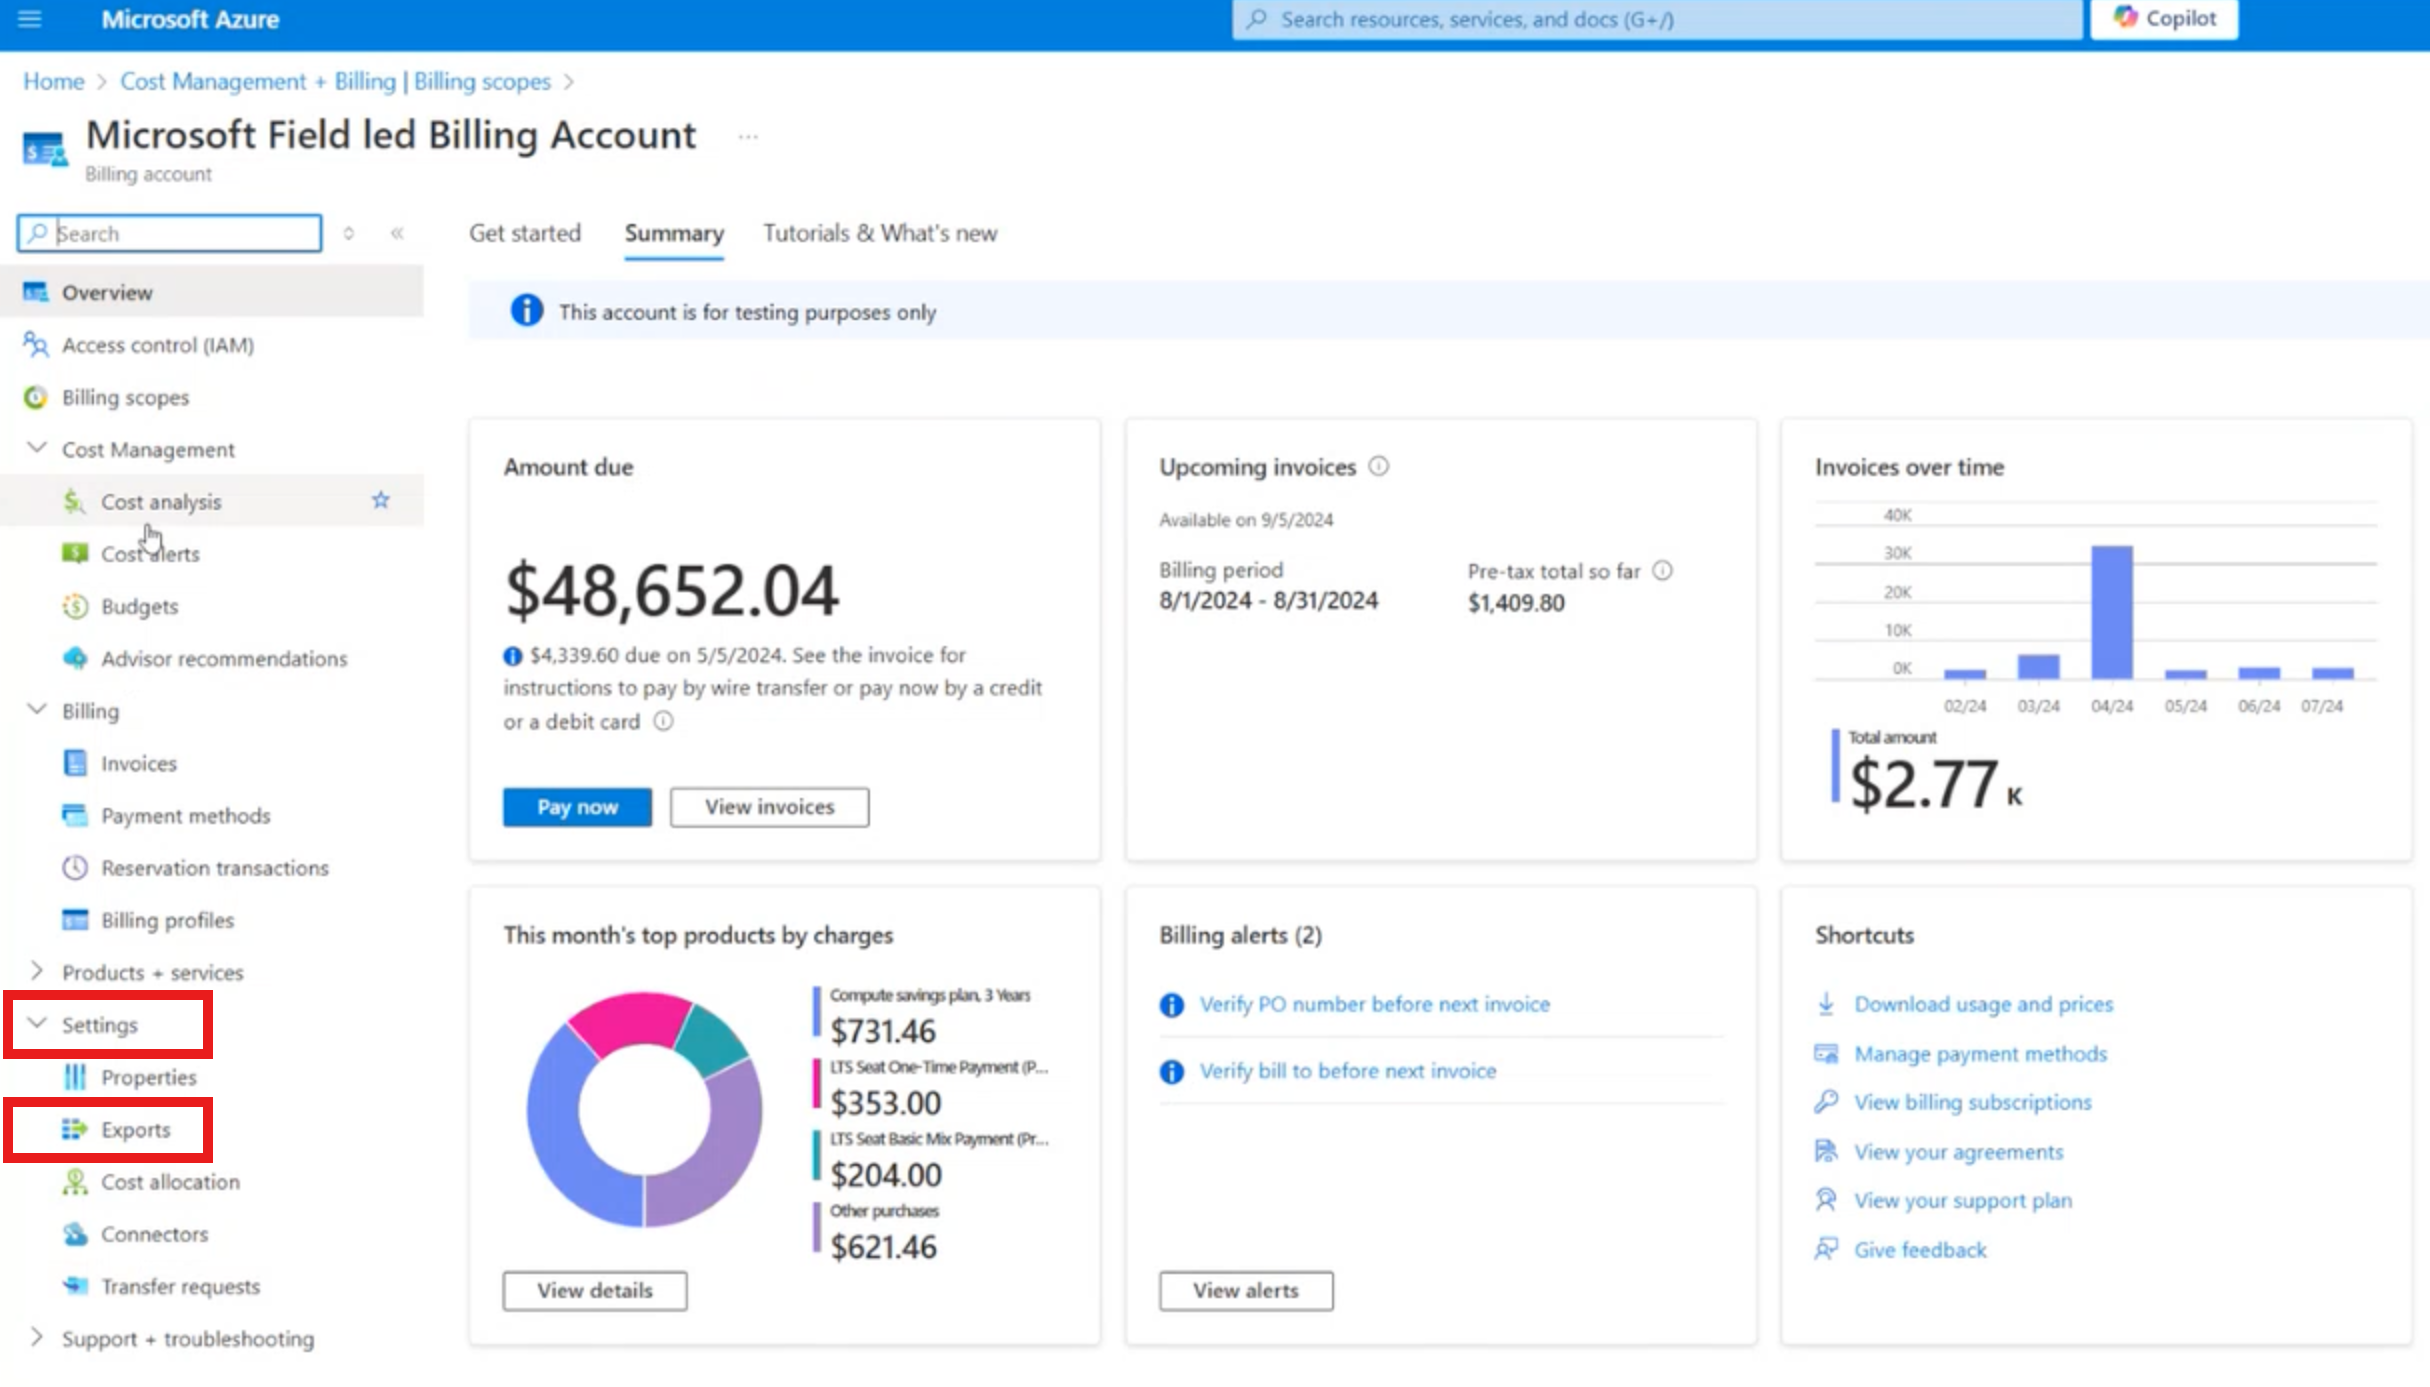2430x1387 pixels.
Task: Expand the Products + services section
Action: [37, 971]
